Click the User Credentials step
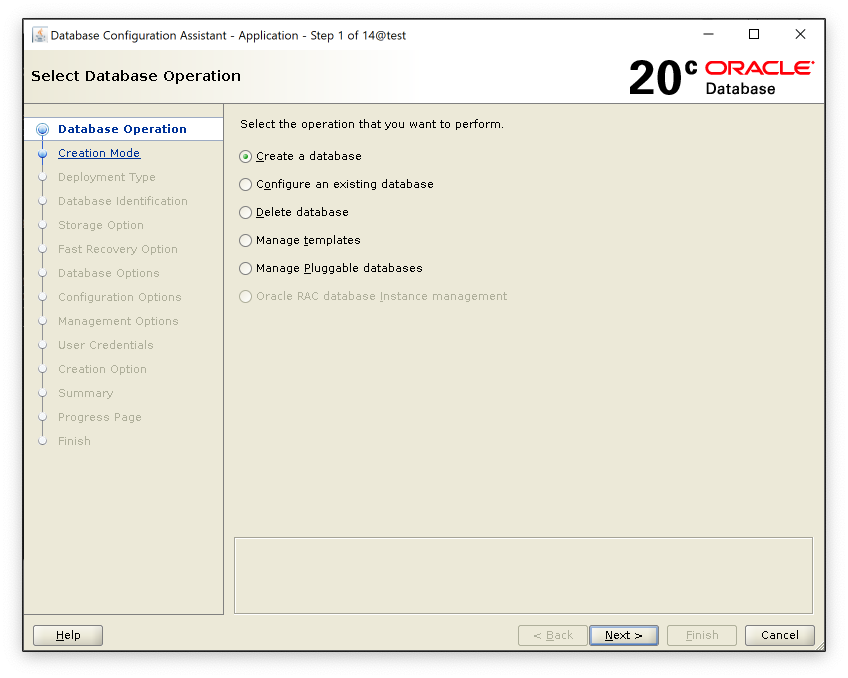Screen dimensions: 848x678 coord(105,345)
